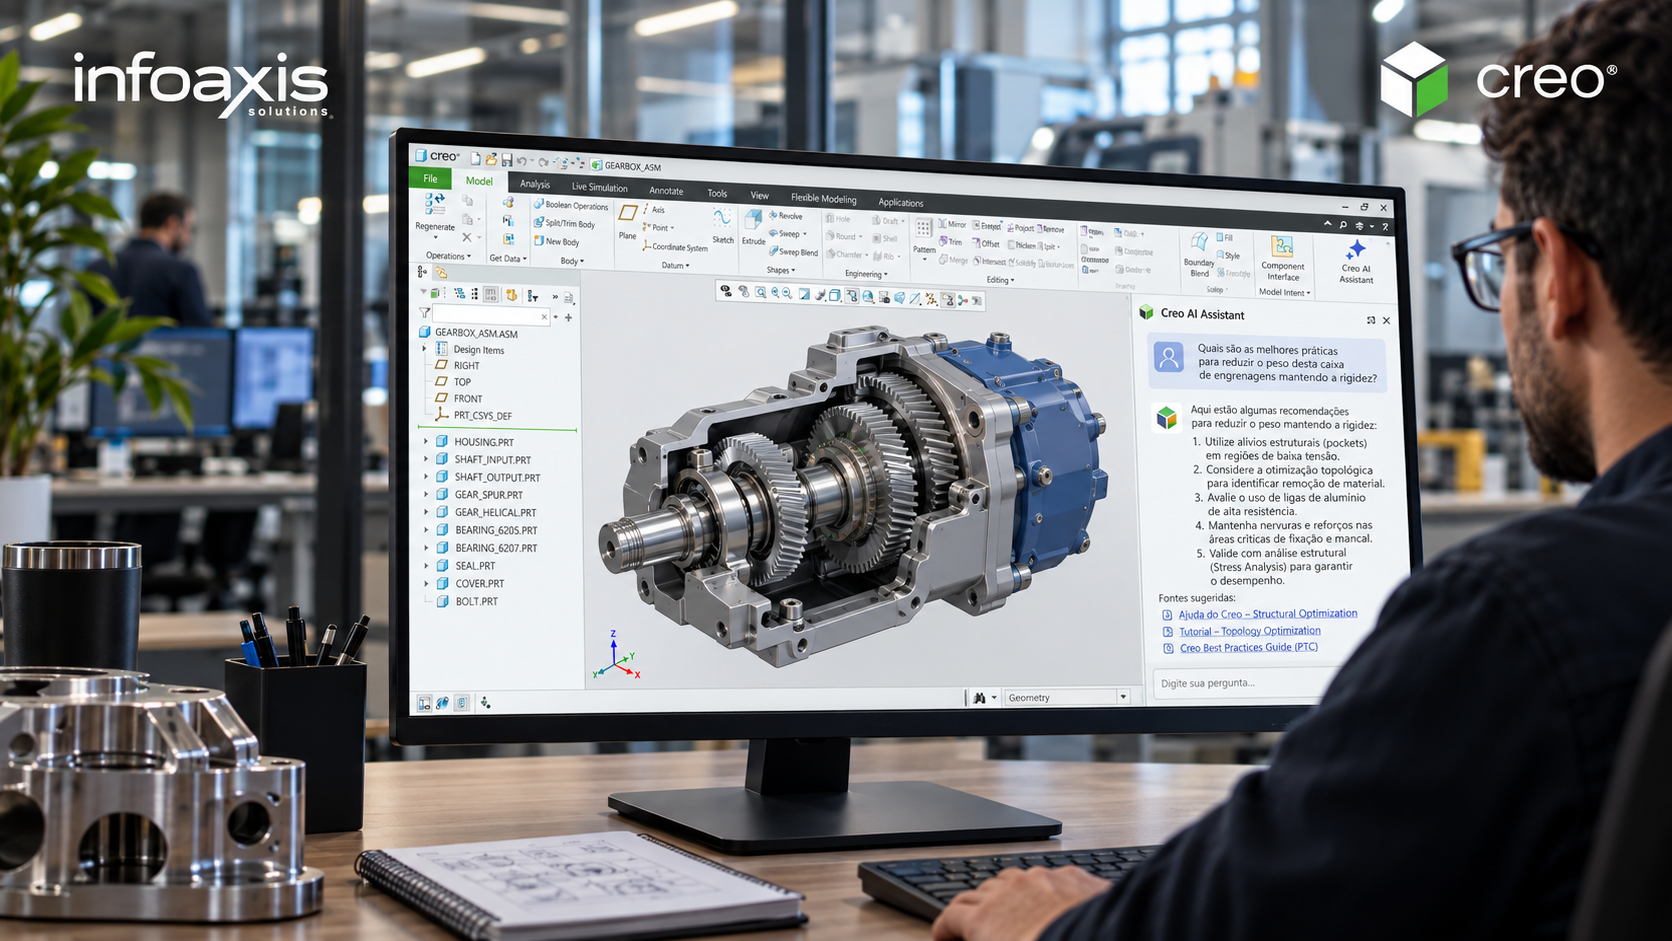Open the Operations group dropdown
This screenshot has height=941, width=1672.
tap(448, 255)
